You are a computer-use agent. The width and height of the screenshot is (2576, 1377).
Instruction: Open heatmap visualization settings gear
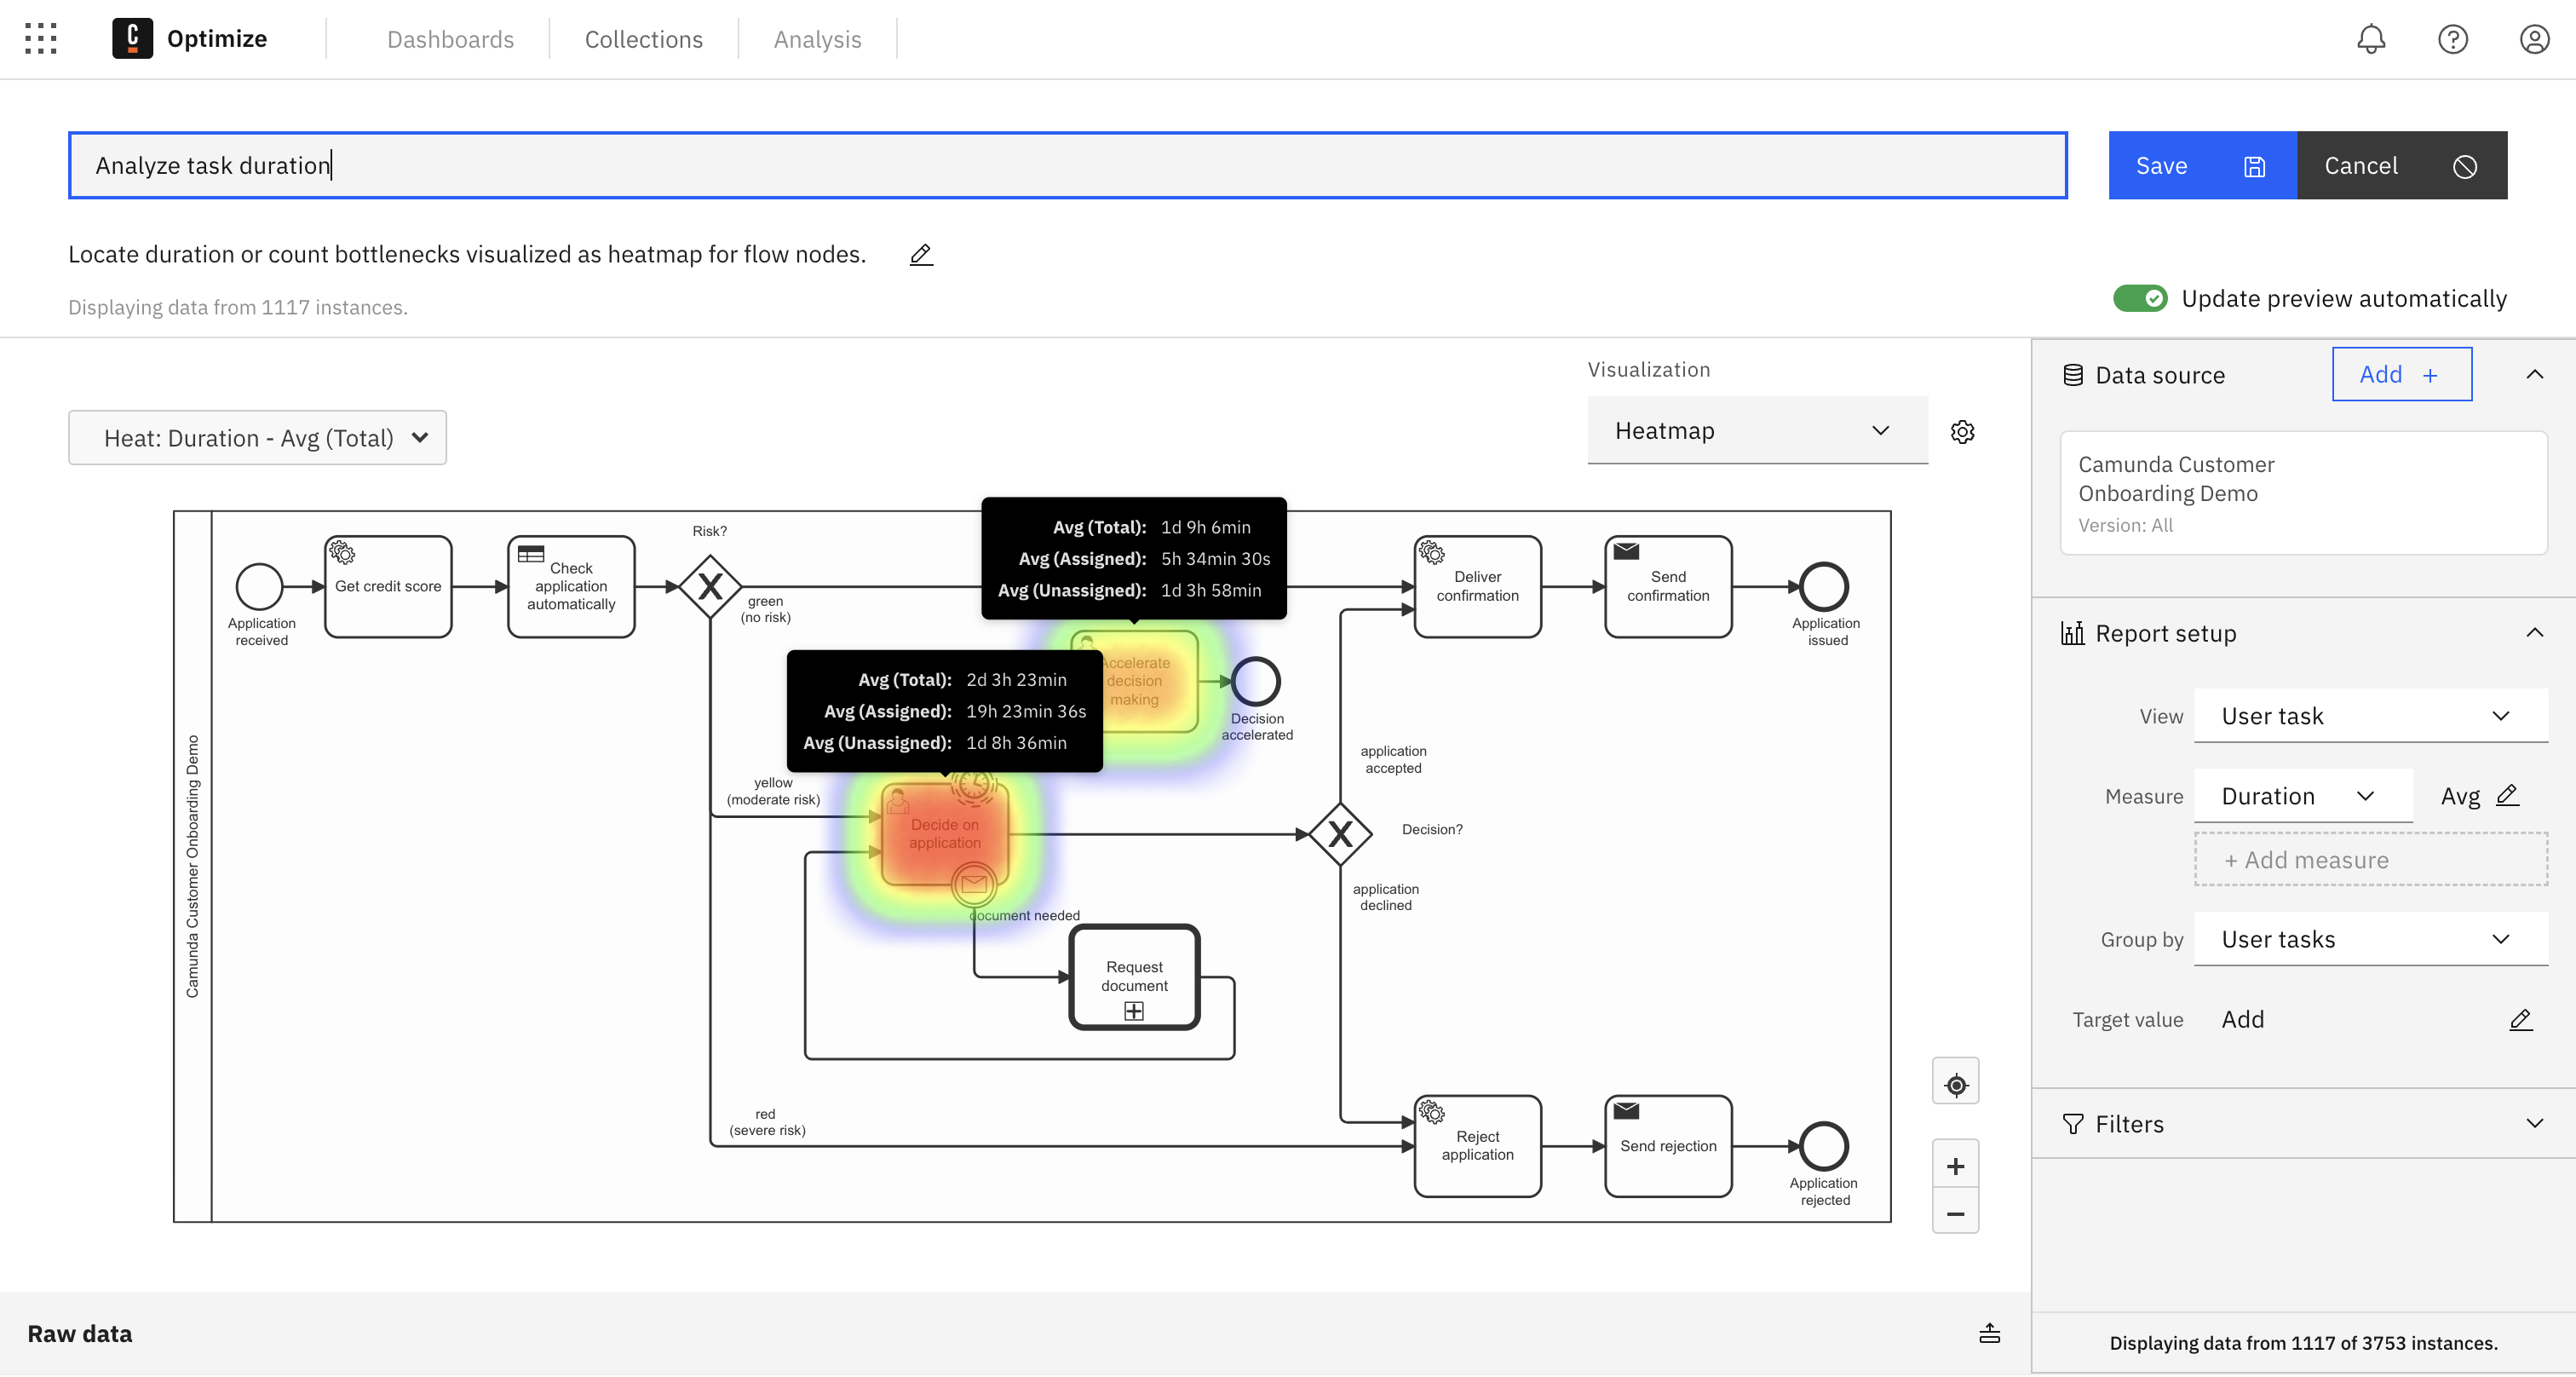tap(1962, 431)
